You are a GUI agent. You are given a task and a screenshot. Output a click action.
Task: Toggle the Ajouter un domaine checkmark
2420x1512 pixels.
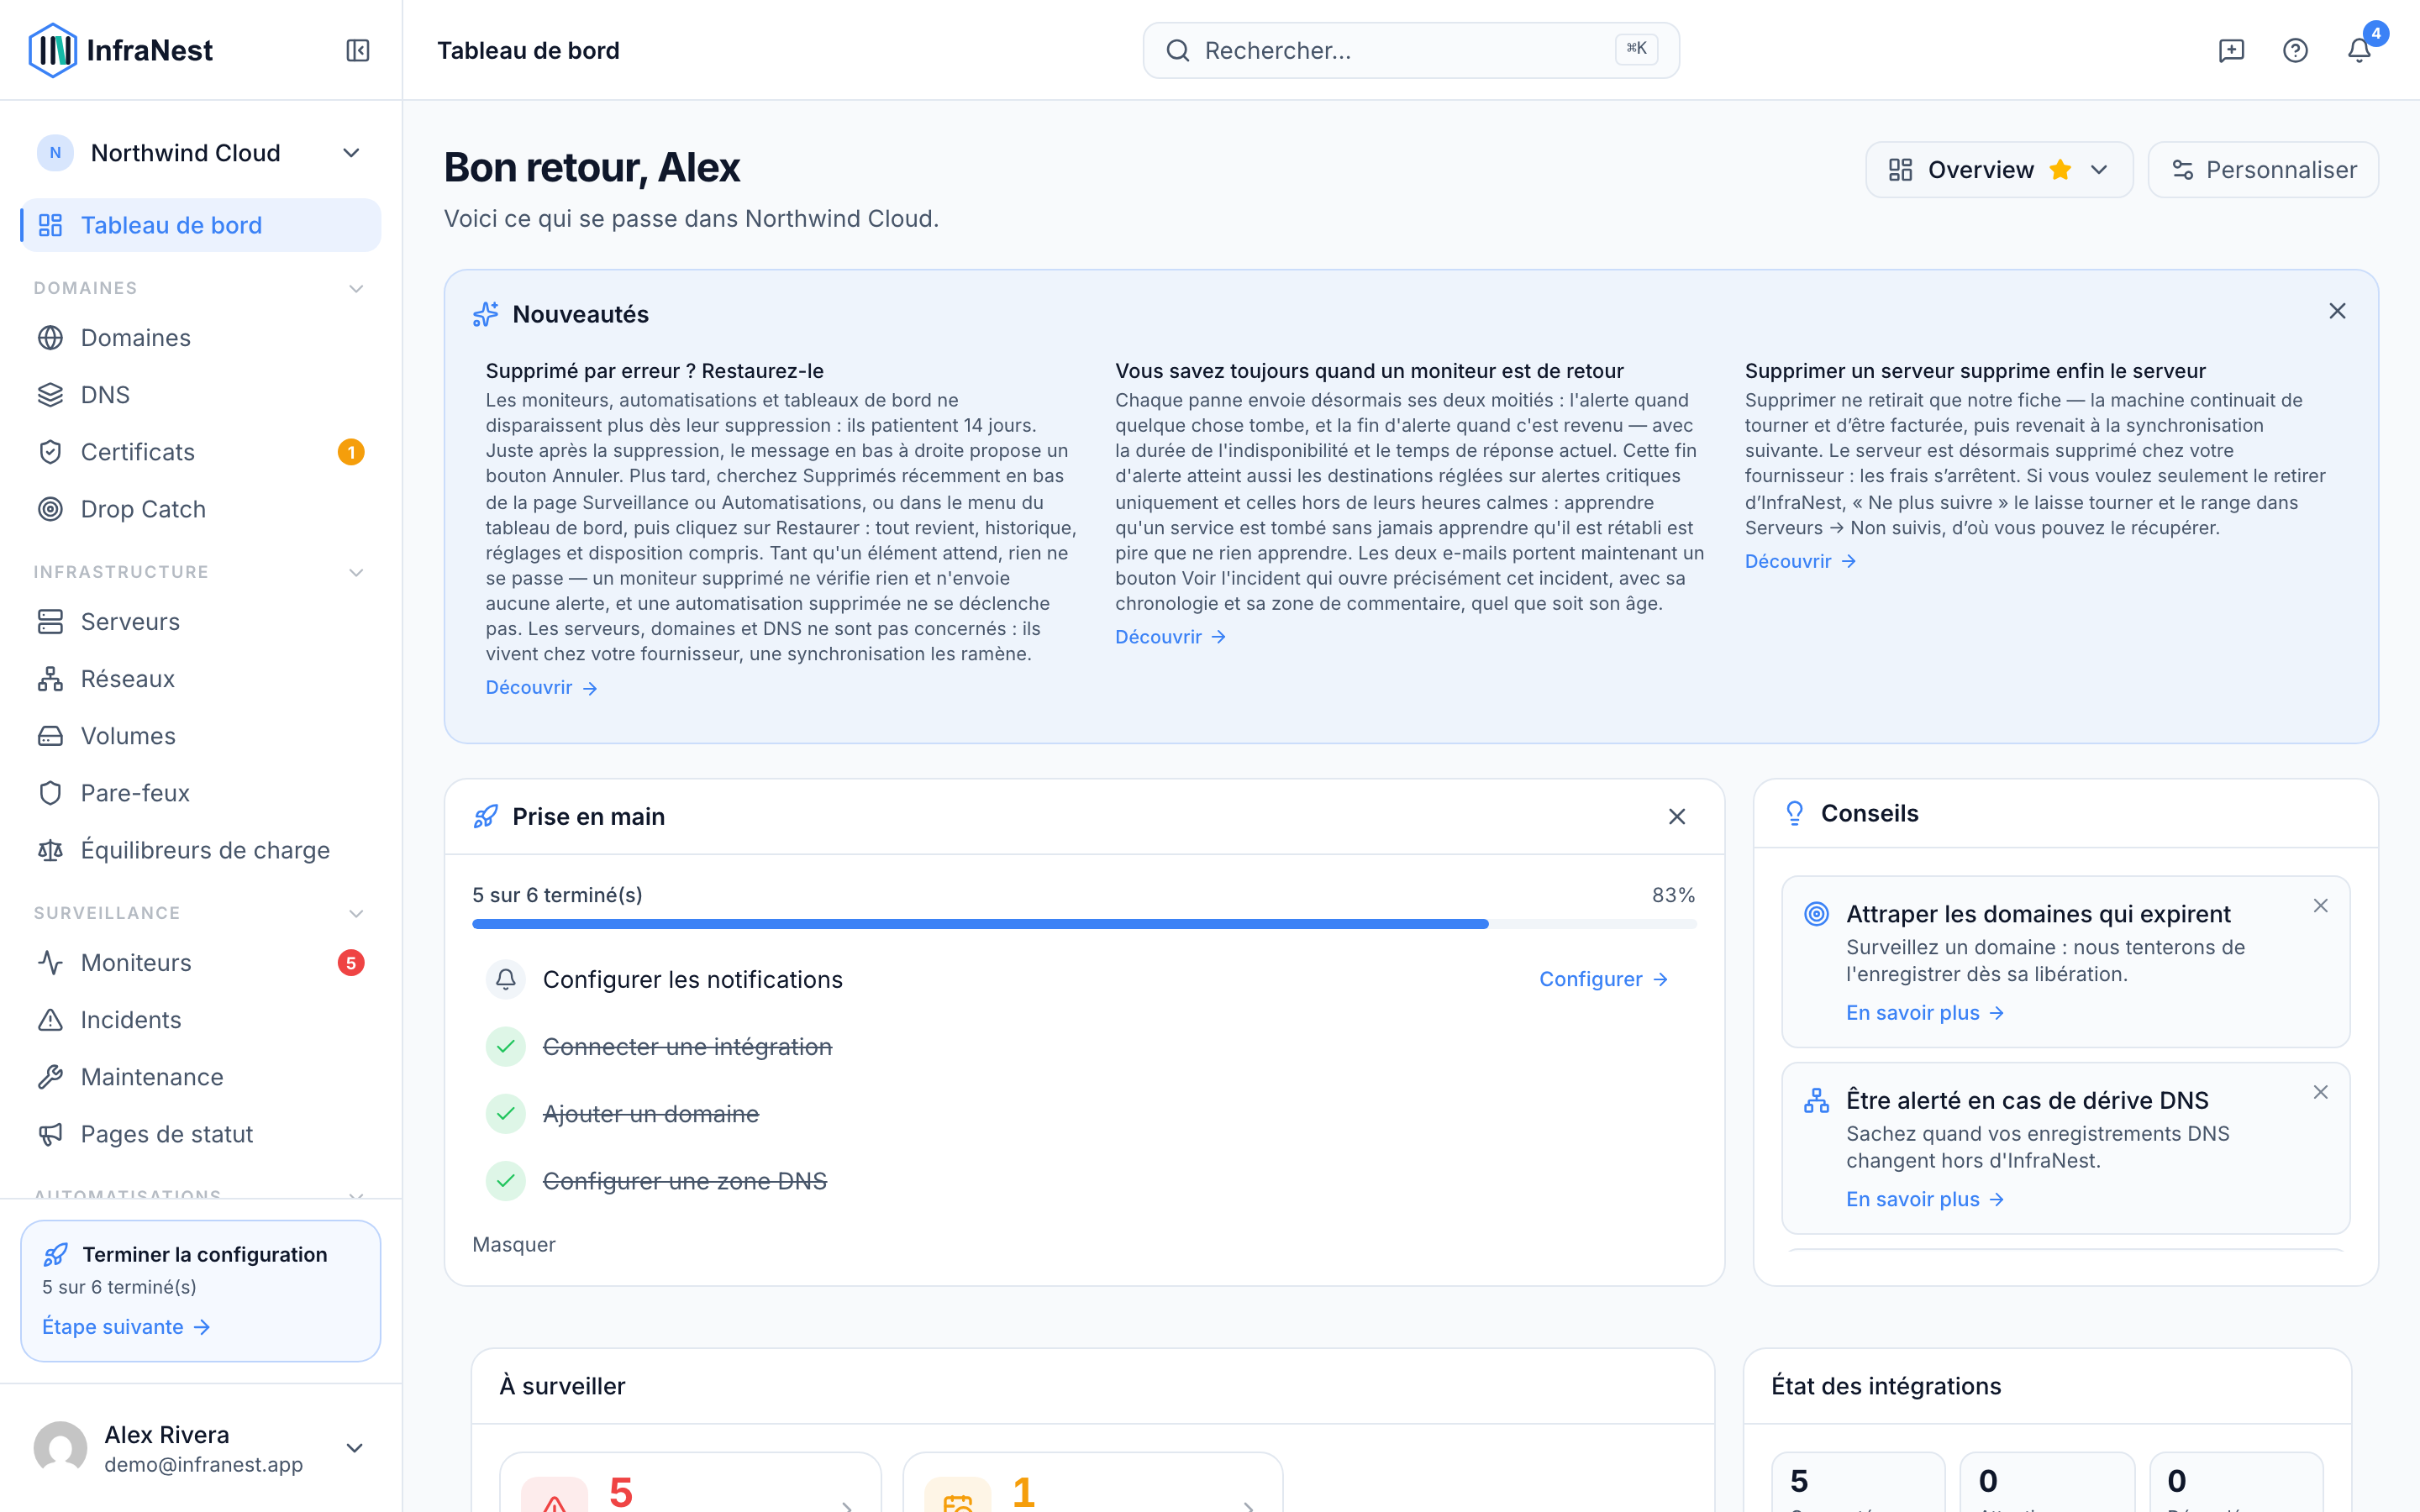click(x=506, y=1113)
